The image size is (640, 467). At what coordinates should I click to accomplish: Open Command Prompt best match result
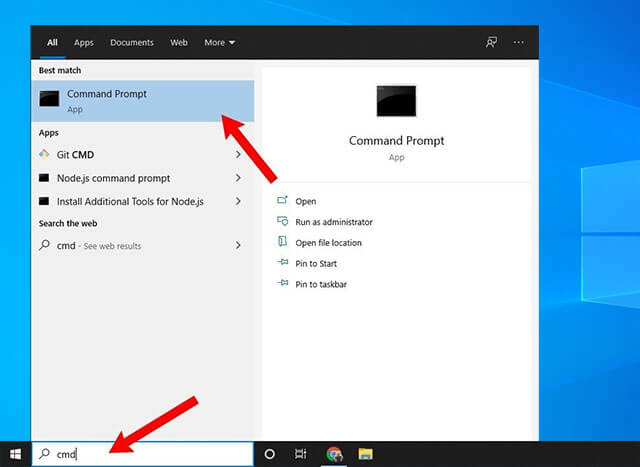pyautogui.click(x=142, y=101)
